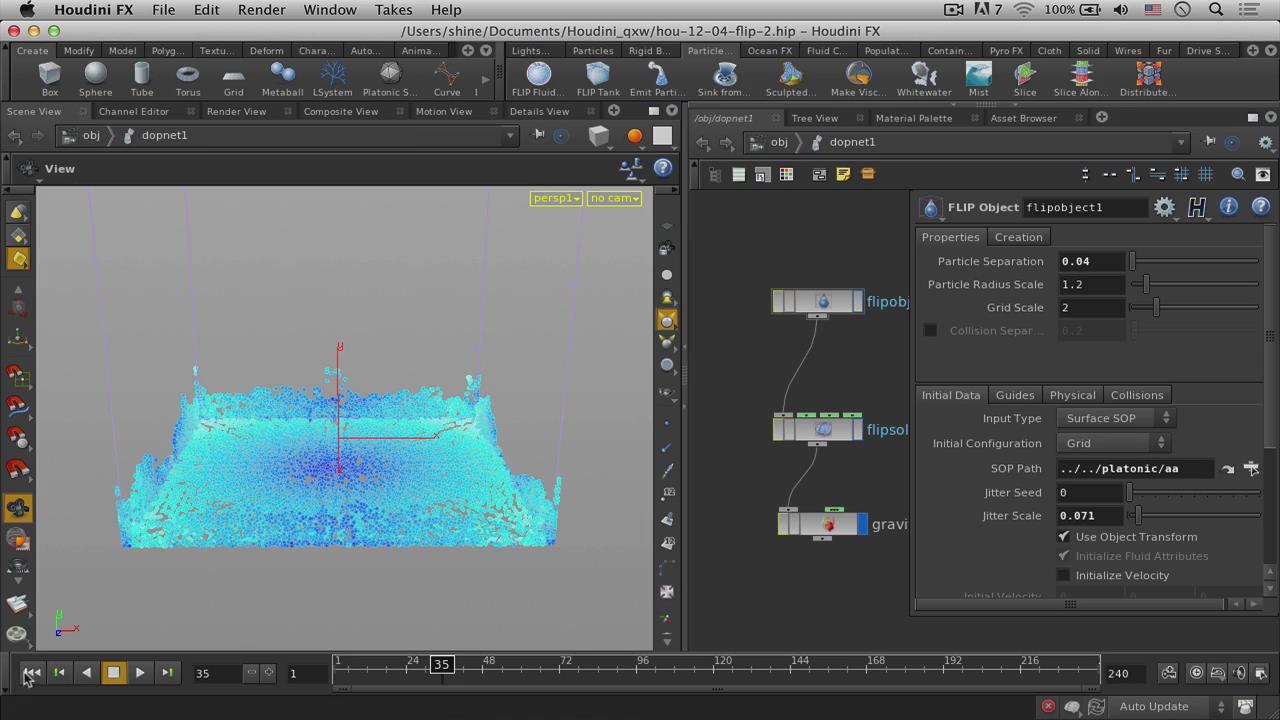1280x720 pixels.
Task: Open the Pyro FX shelf tab
Action: [x=1006, y=50]
